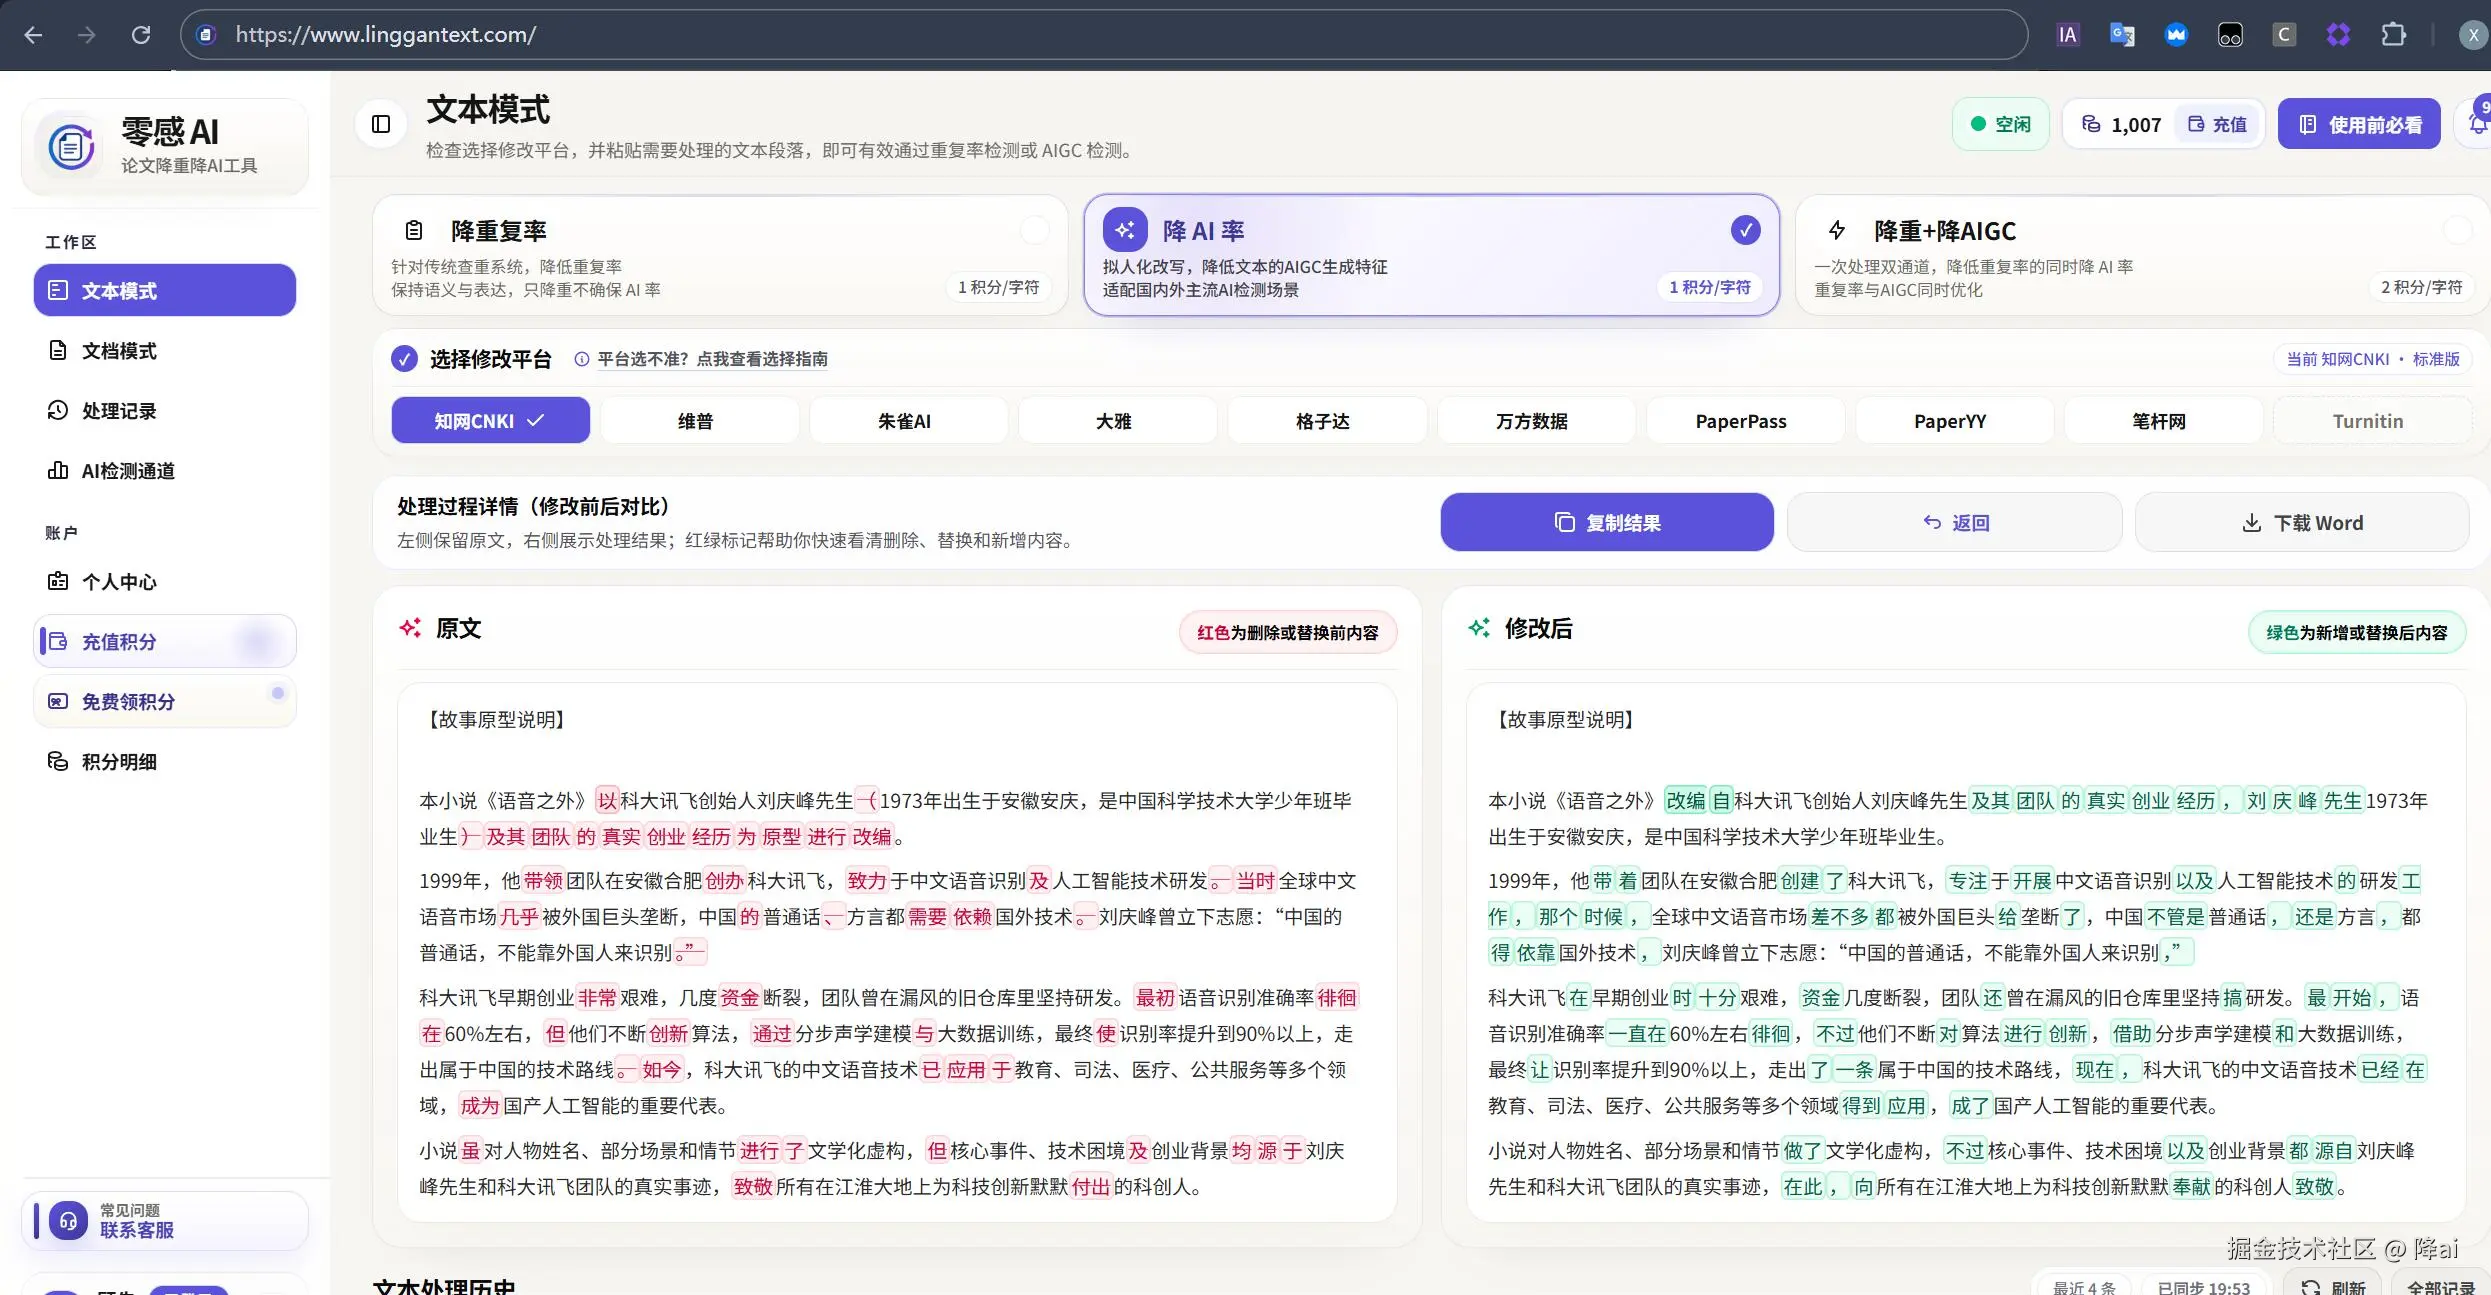Image resolution: width=2491 pixels, height=1295 pixels.
Task: Click the 复制结果 copy button
Action: (x=1607, y=522)
